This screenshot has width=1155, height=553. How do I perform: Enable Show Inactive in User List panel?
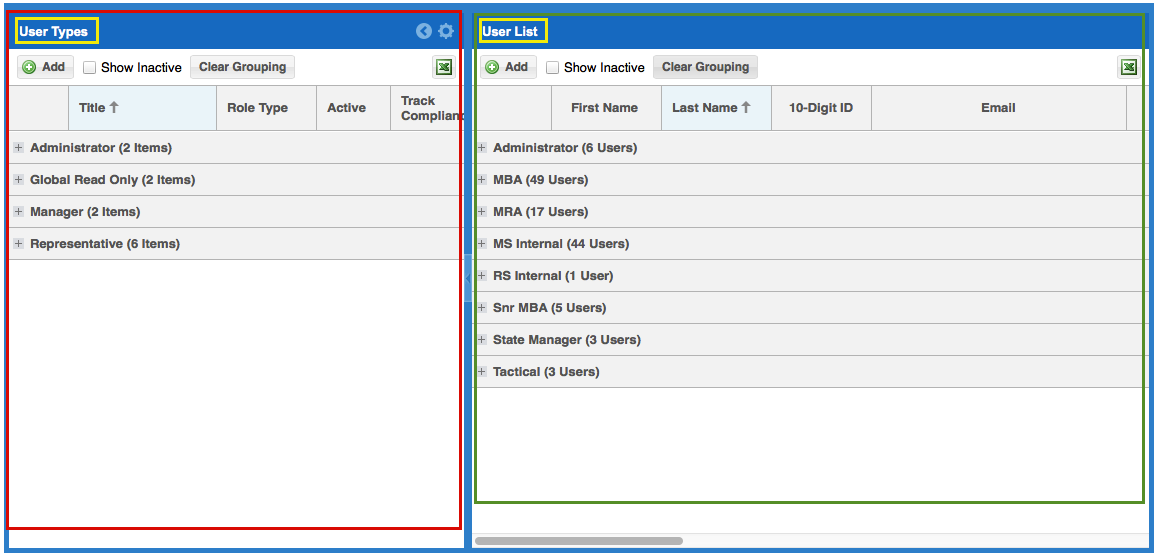[x=553, y=68]
